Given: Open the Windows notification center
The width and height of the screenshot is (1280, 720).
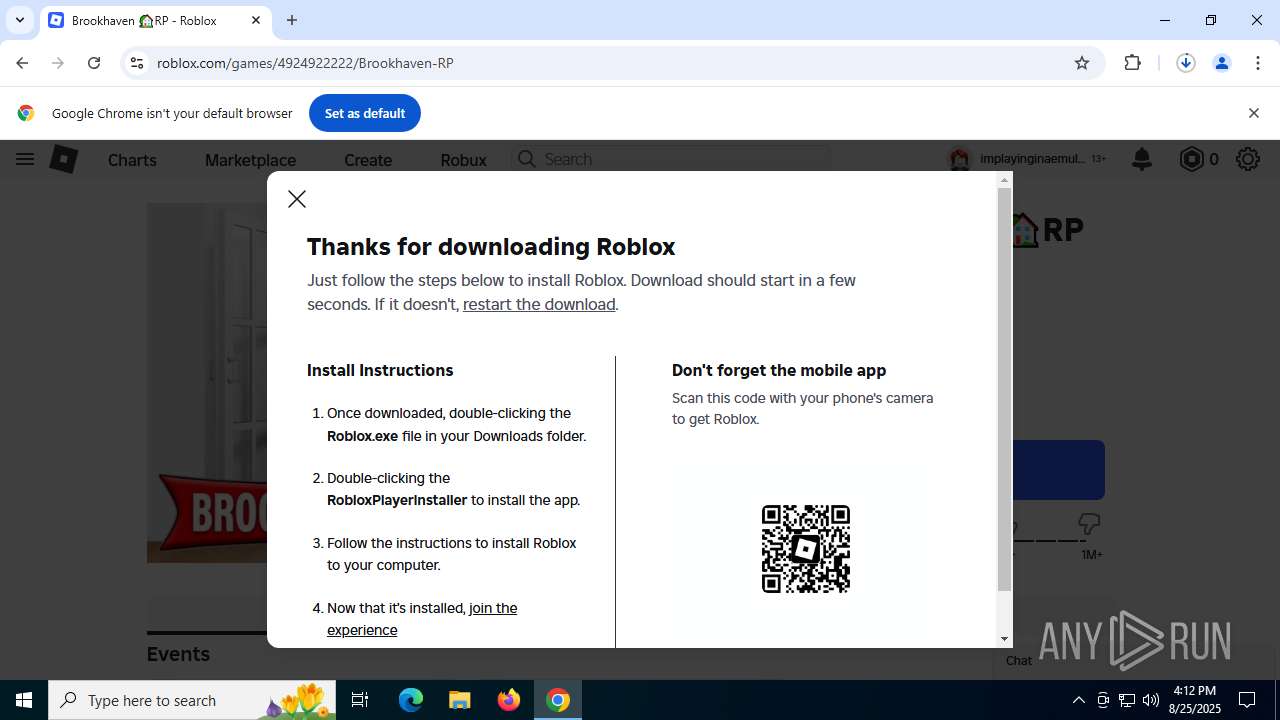Looking at the screenshot, I should 1247,700.
